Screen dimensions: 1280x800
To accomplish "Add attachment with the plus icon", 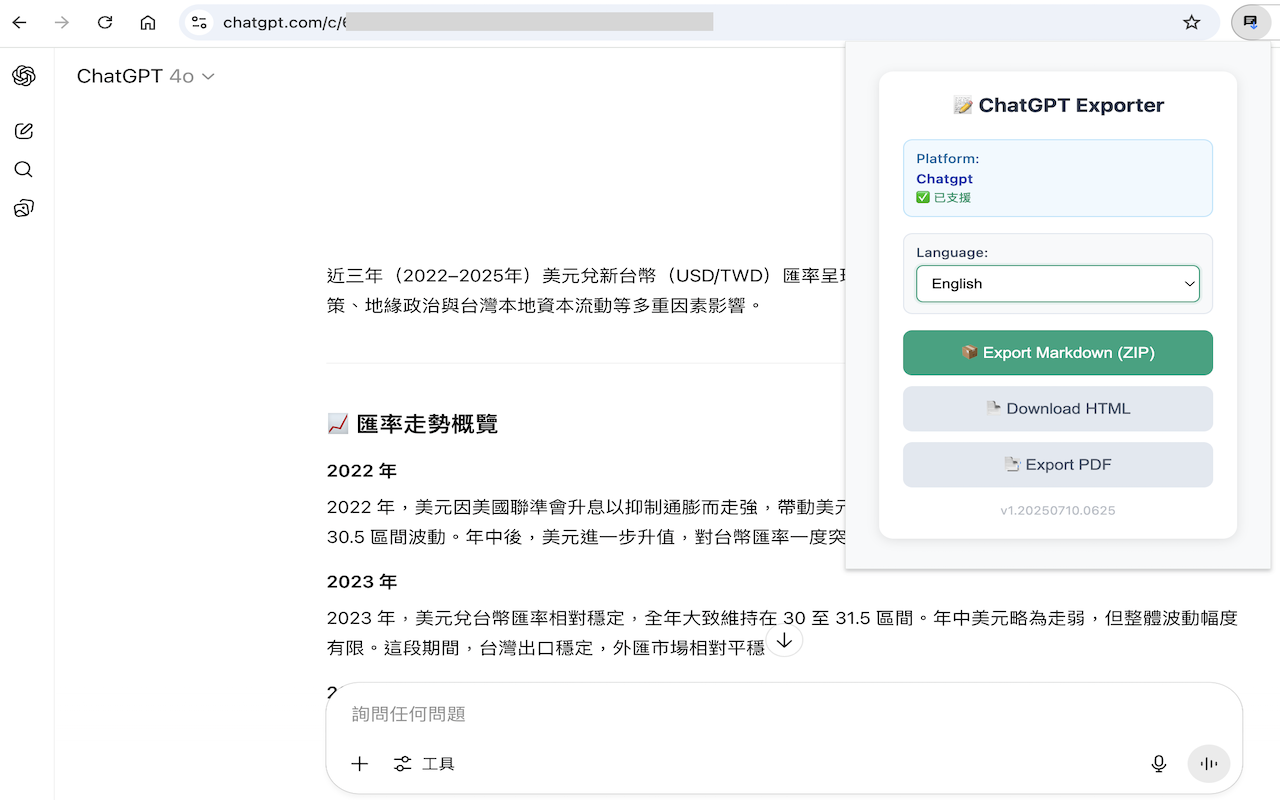I will click(x=360, y=764).
